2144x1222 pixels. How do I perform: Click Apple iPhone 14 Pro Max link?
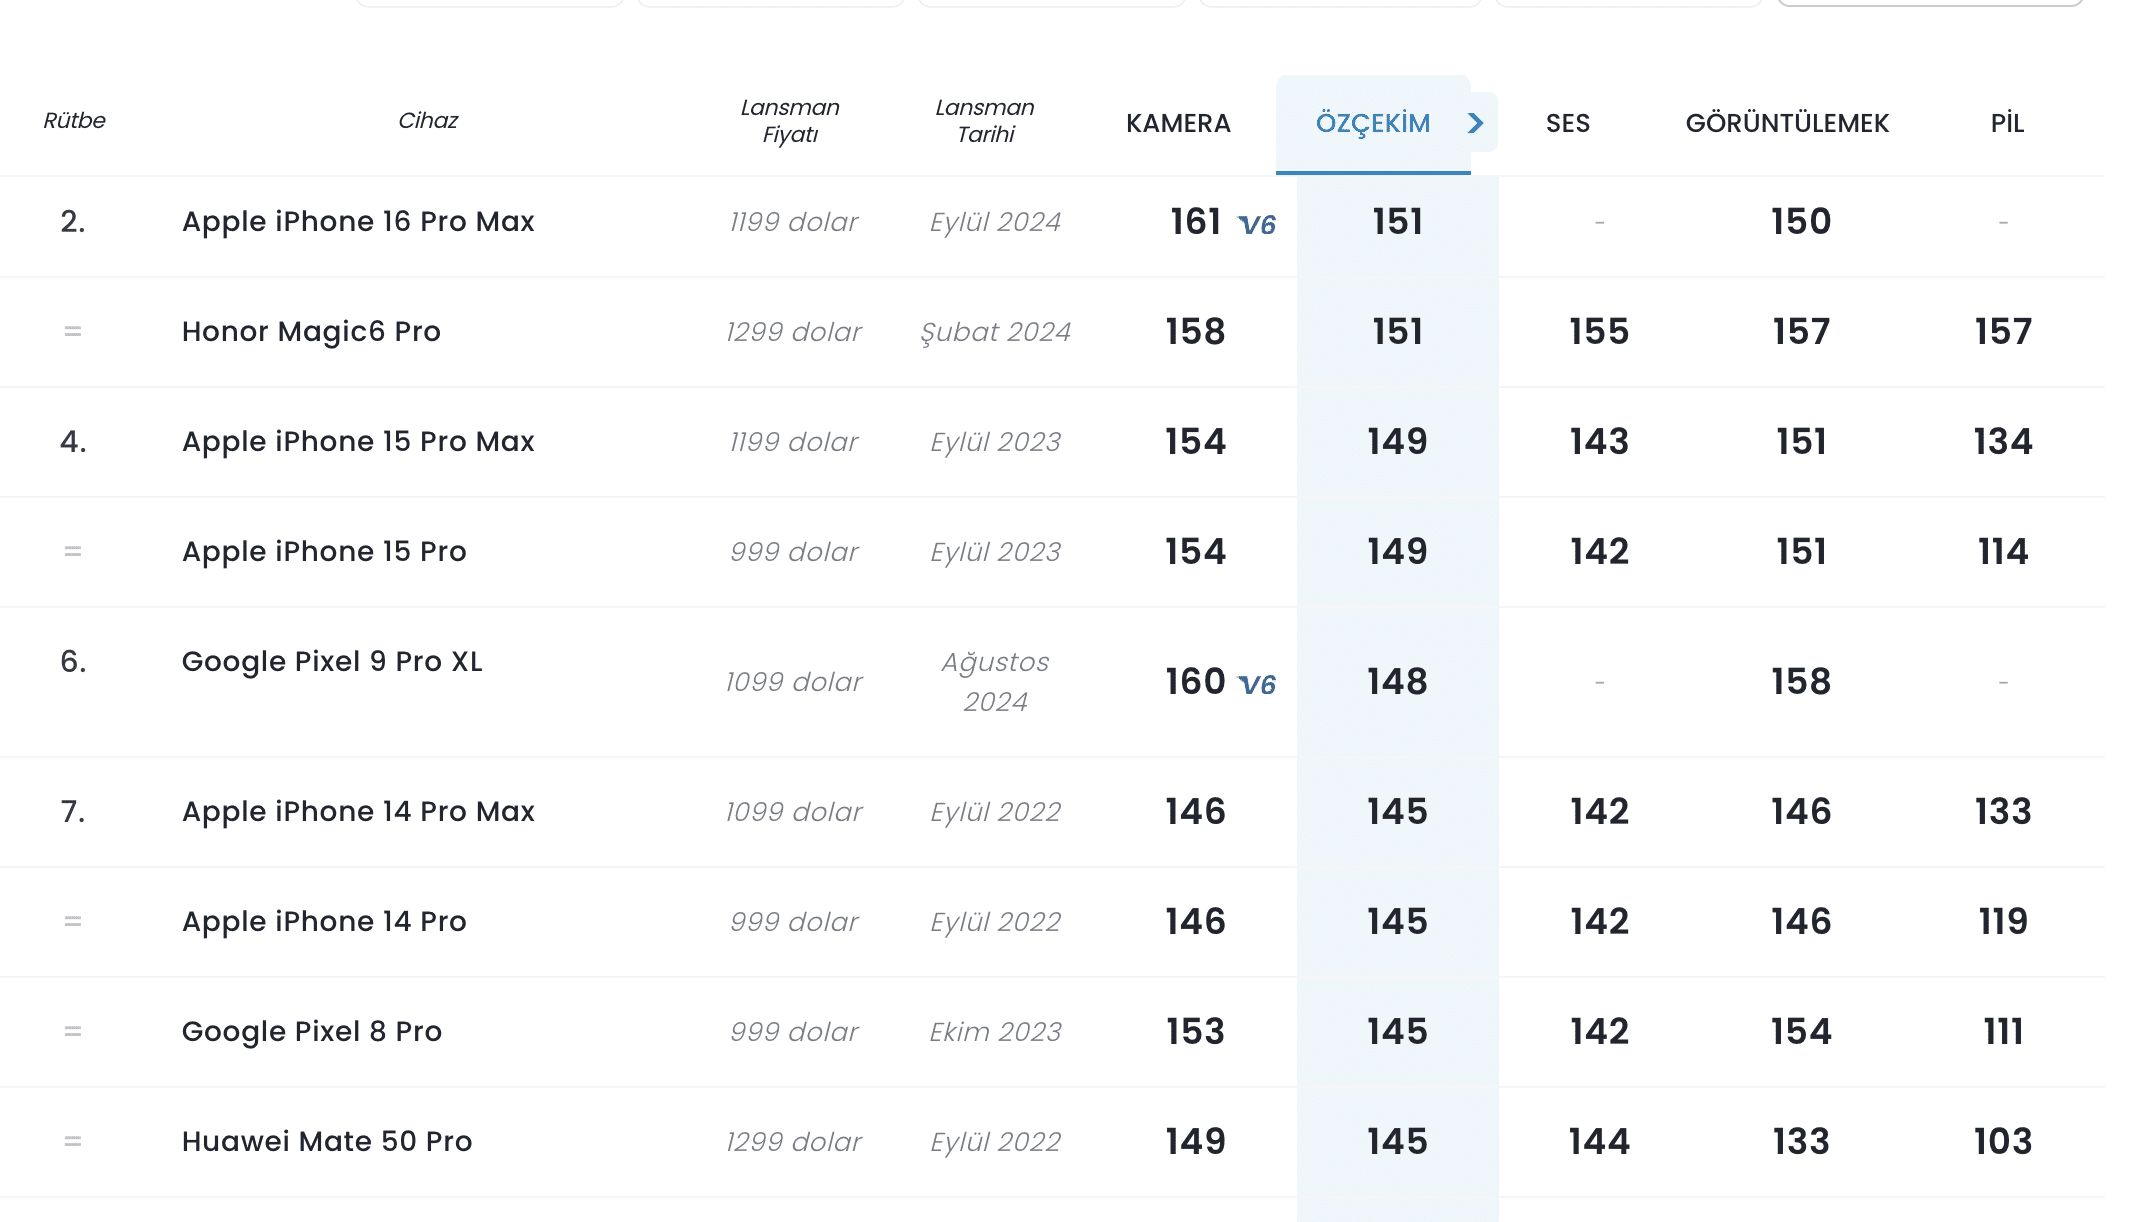pos(358,811)
